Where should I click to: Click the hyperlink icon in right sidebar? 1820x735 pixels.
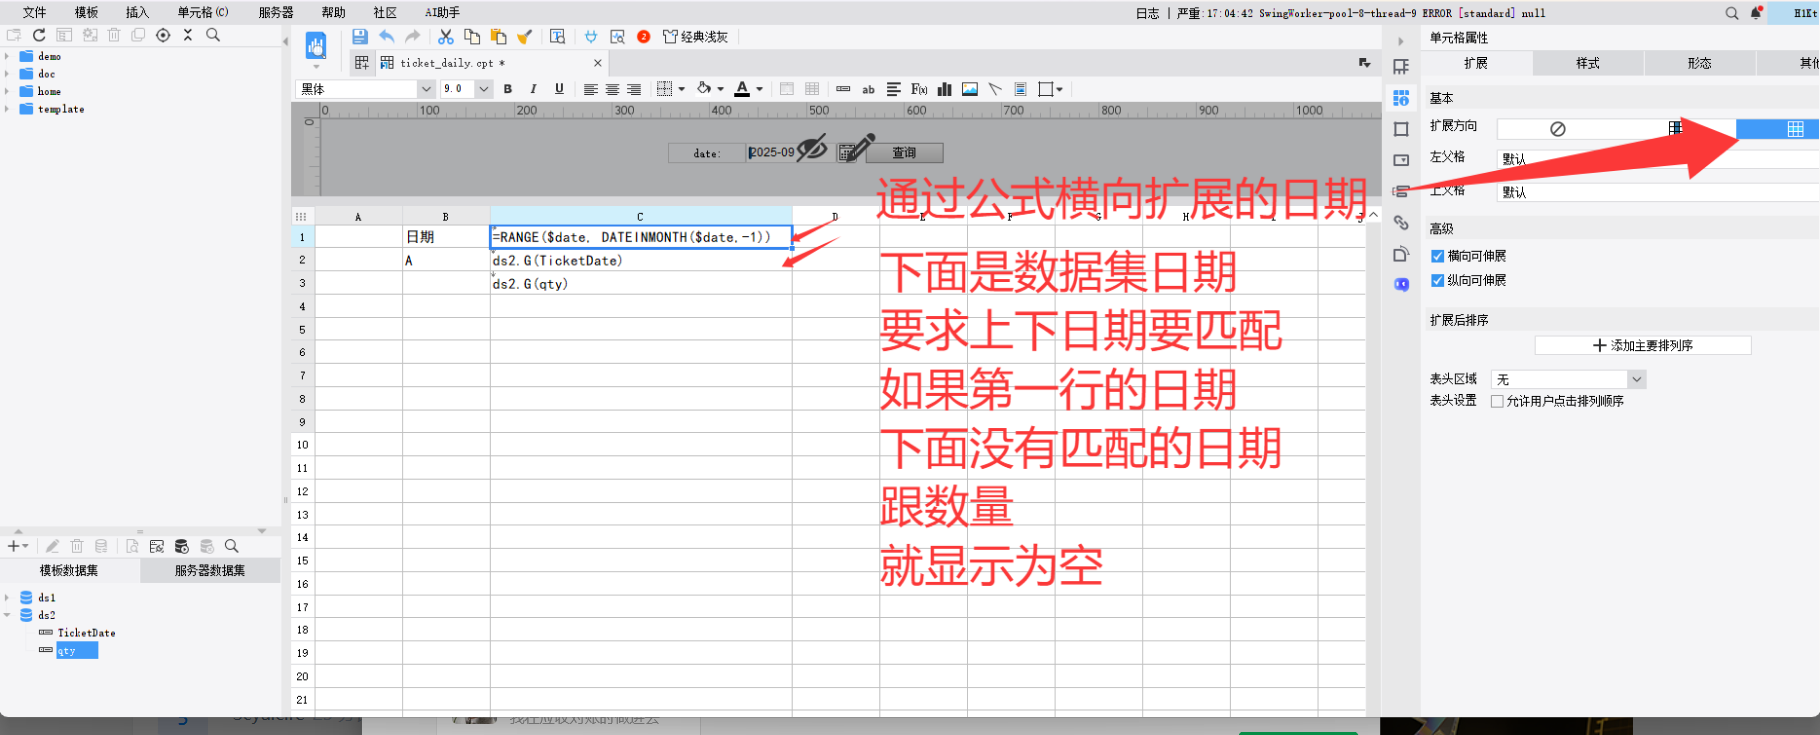pyautogui.click(x=1401, y=223)
